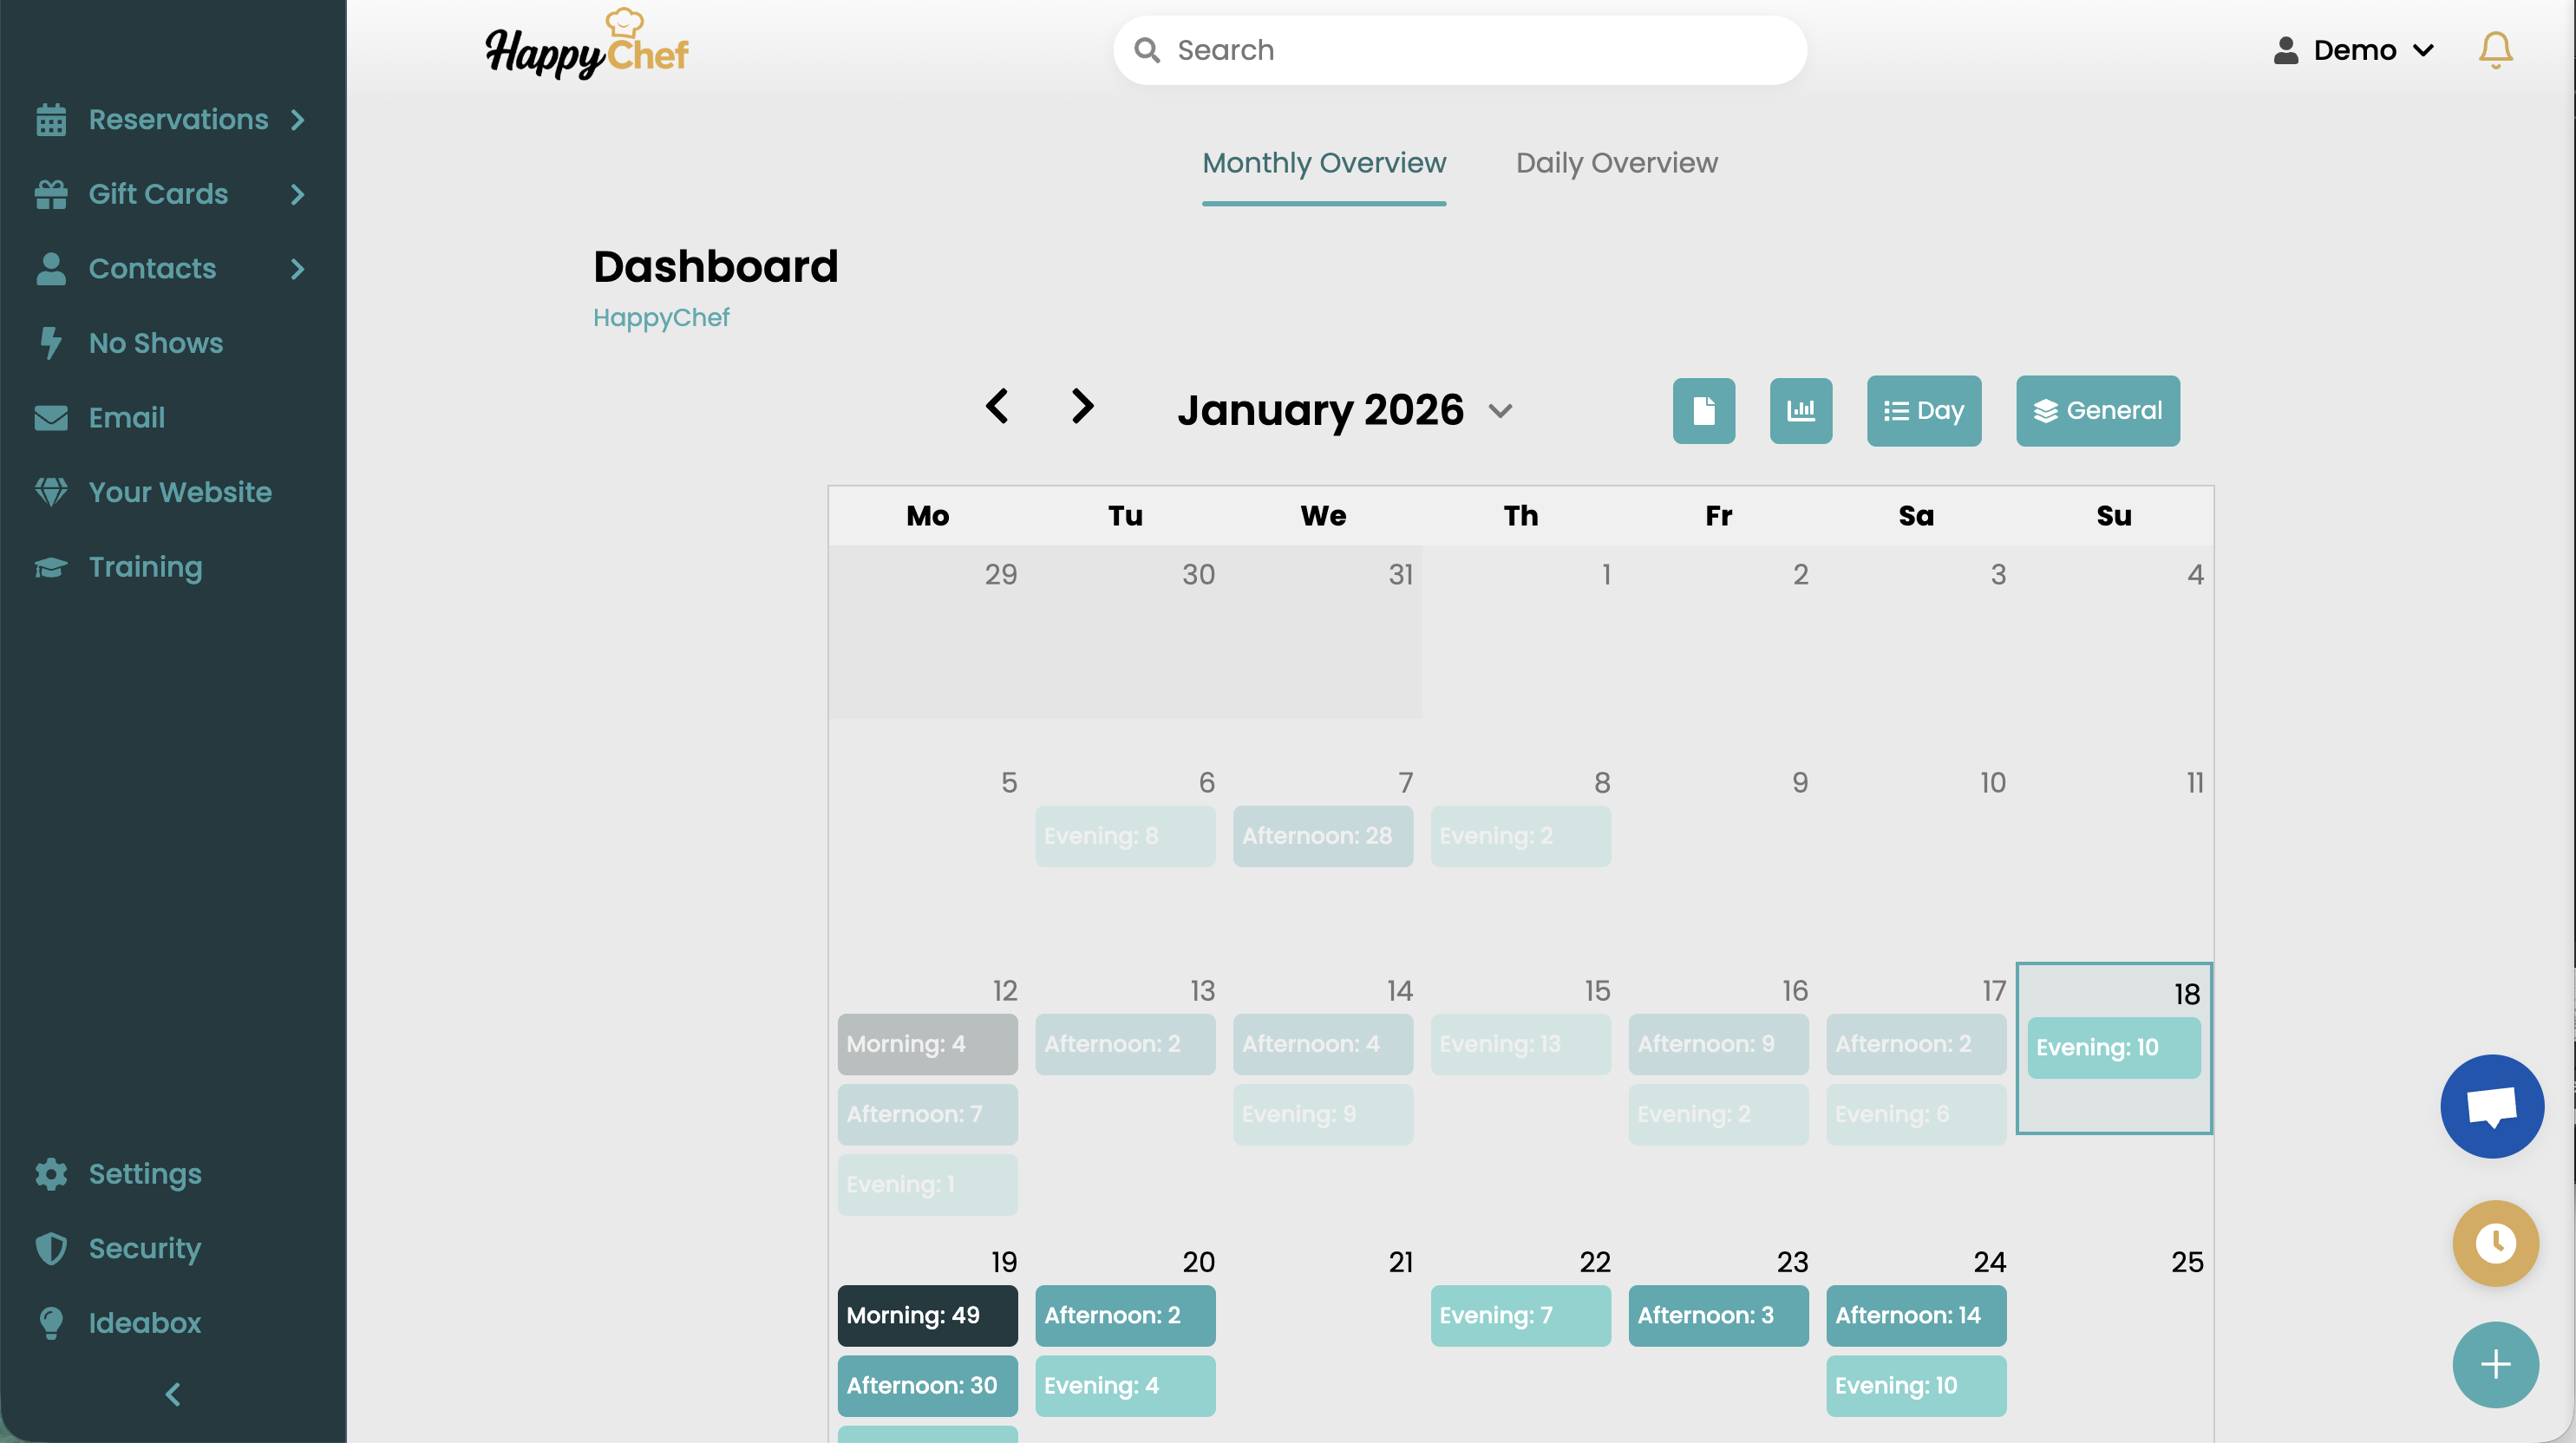This screenshot has height=1443, width=2576.
Task: Open the chat support bubble
Action: [x=2492, y=1106]
